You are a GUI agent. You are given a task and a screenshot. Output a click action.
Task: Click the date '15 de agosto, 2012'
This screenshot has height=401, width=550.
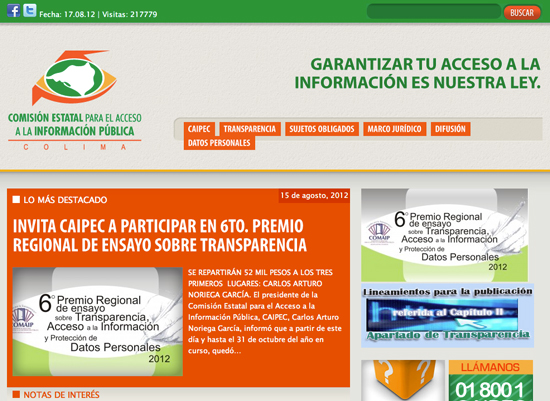(314, 195)
